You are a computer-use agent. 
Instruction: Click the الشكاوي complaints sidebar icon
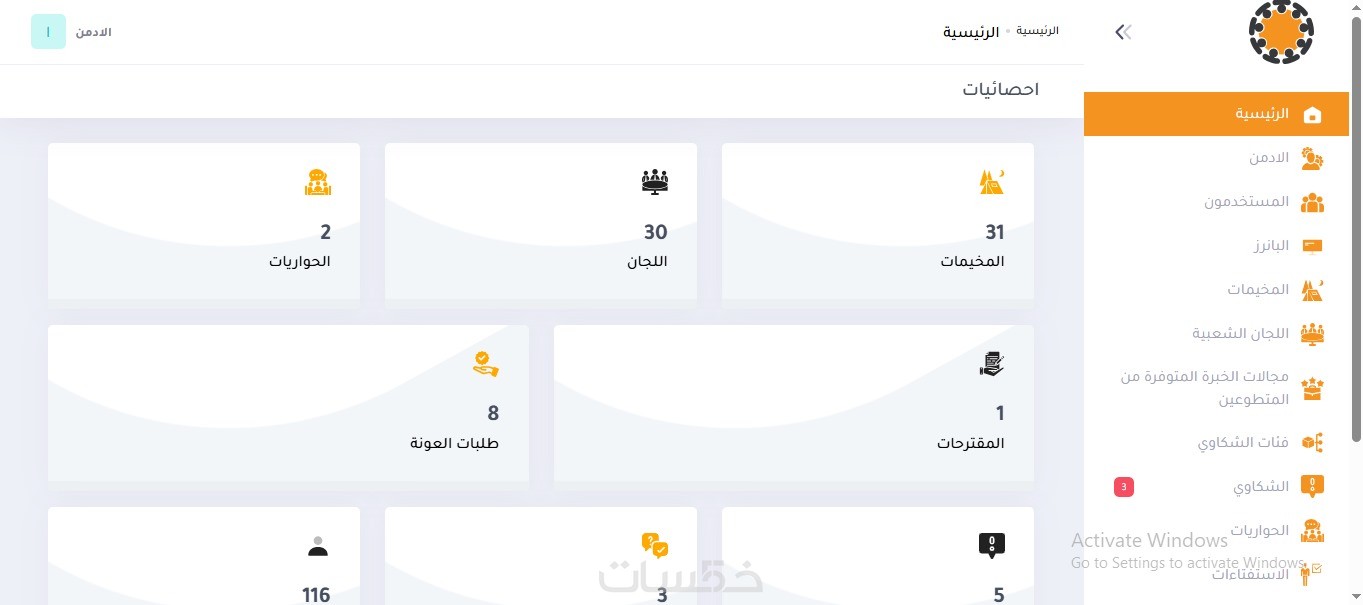[1312, 487]
